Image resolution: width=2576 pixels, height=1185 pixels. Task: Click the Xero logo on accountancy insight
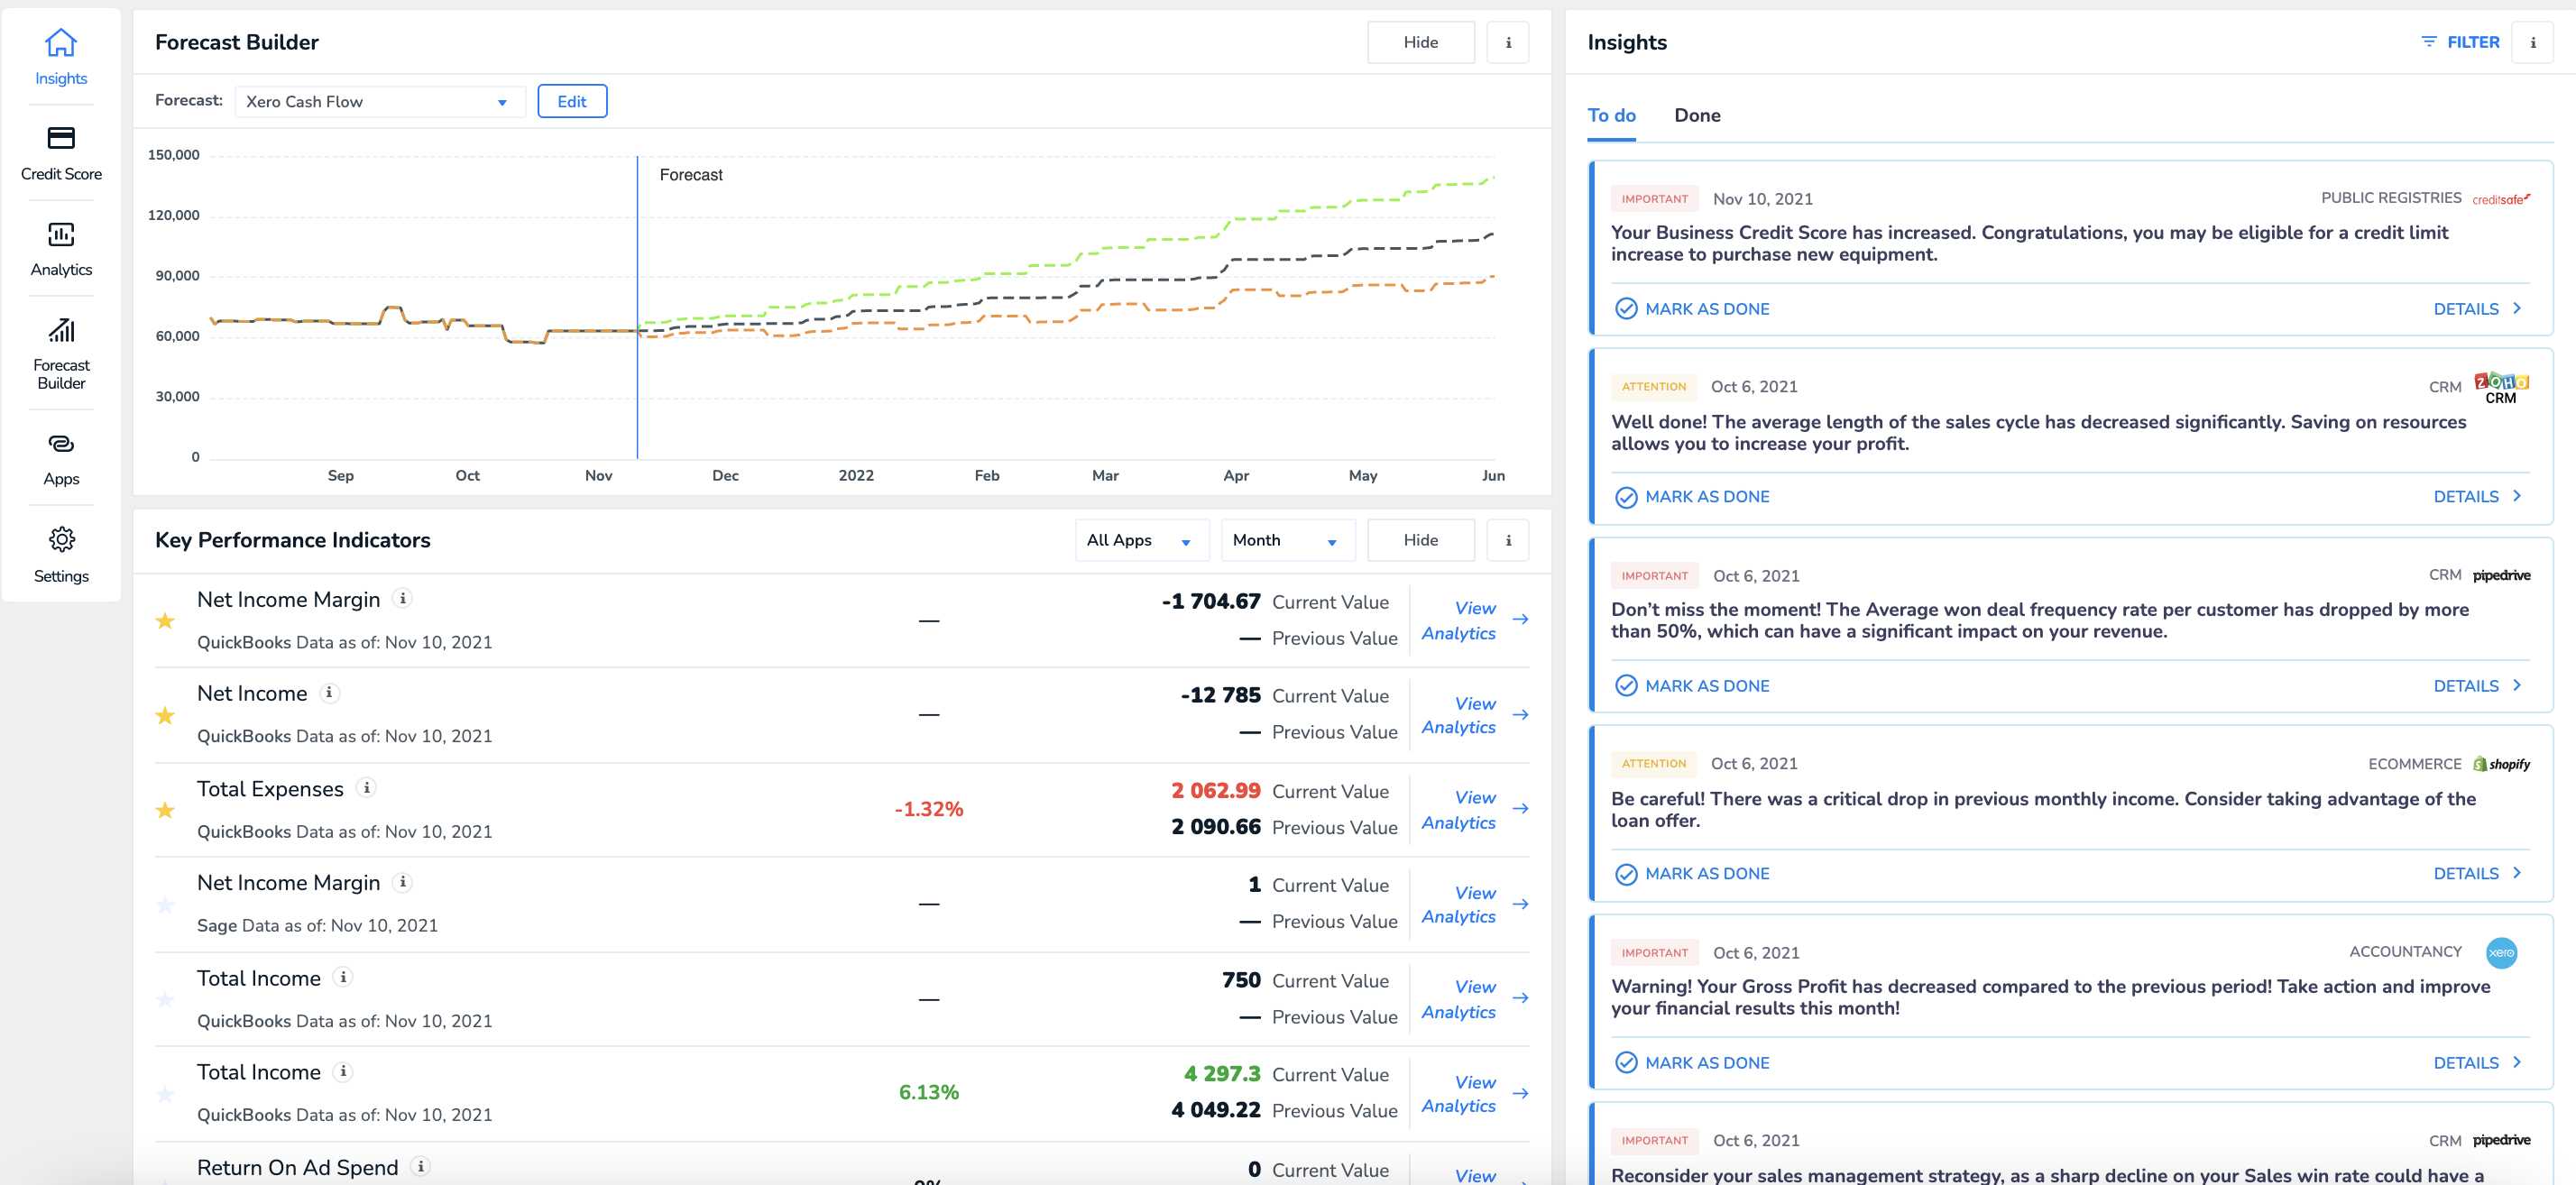(2501, 952)
